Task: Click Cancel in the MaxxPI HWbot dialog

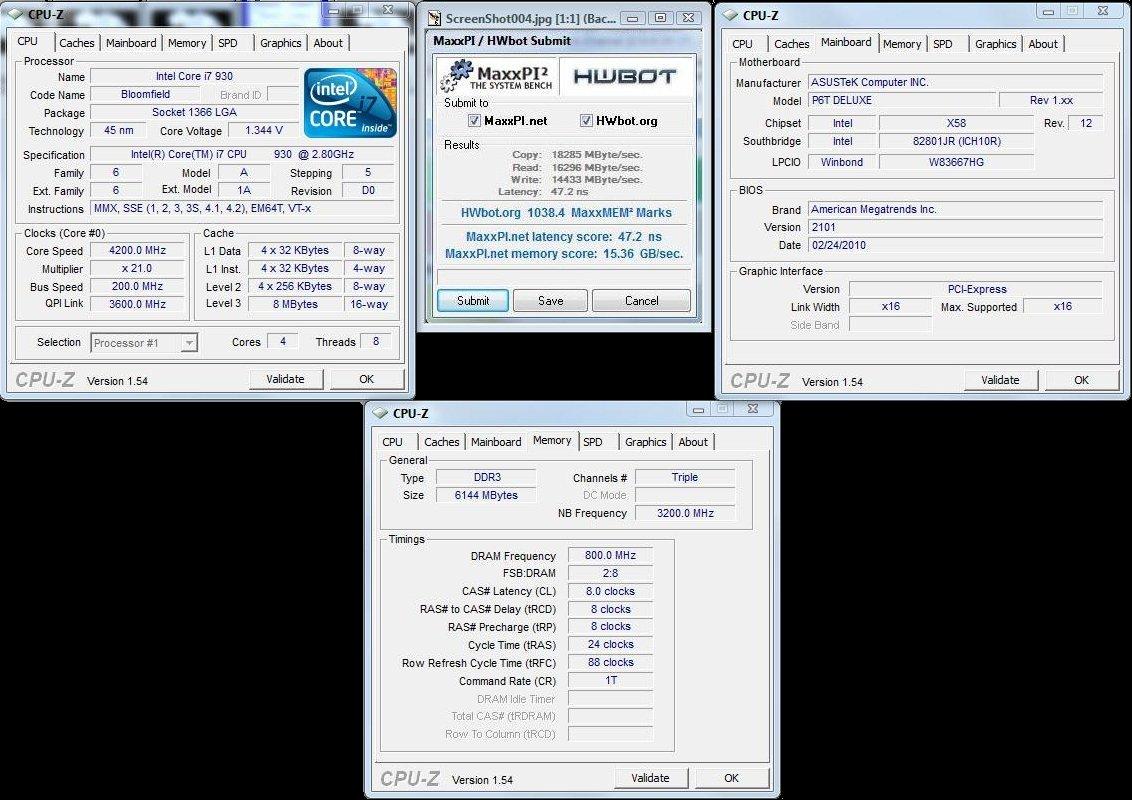Action: point(641,300)
